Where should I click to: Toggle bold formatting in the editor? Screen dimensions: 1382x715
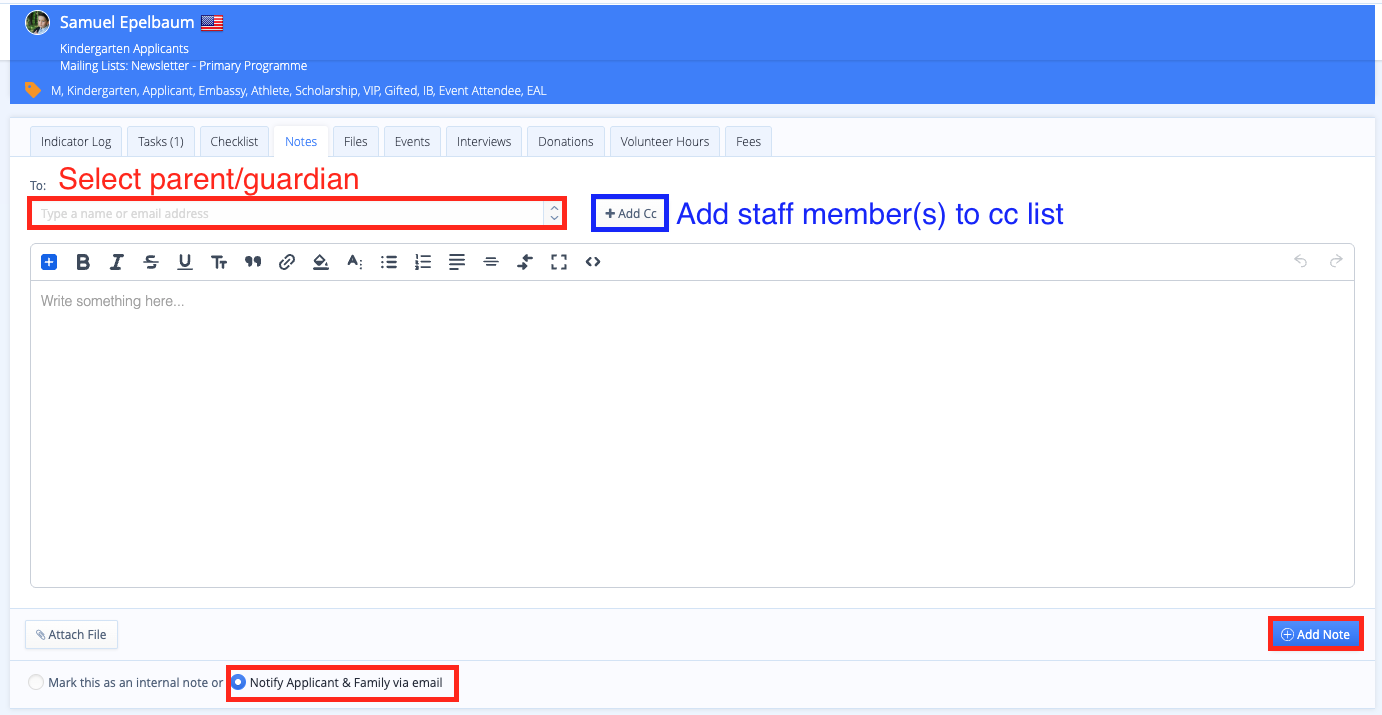83,262
